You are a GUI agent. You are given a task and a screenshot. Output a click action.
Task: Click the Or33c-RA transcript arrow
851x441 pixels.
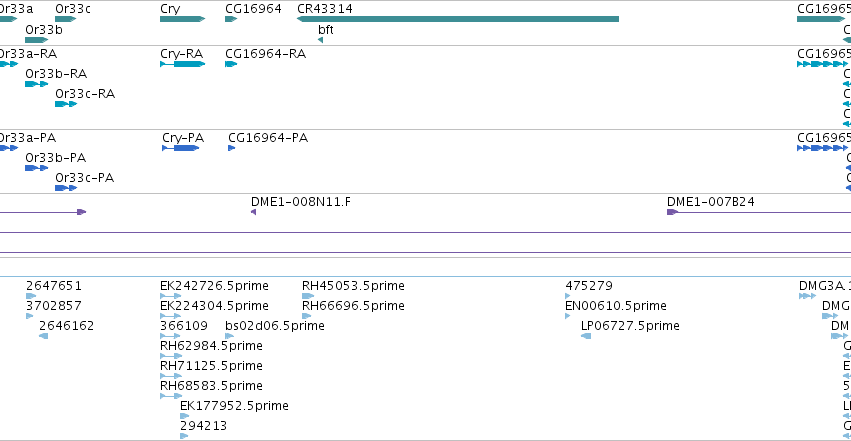pyautogui.click(x=66, y=104)
